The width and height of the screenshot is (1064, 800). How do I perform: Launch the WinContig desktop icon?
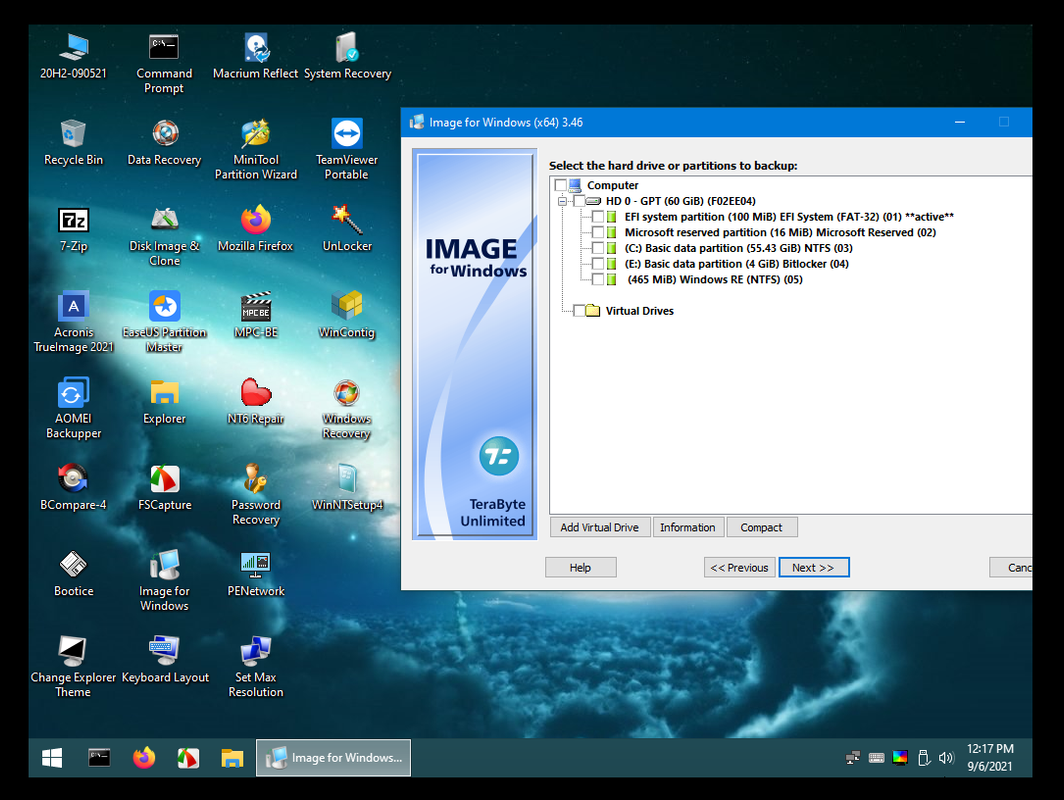347,315
